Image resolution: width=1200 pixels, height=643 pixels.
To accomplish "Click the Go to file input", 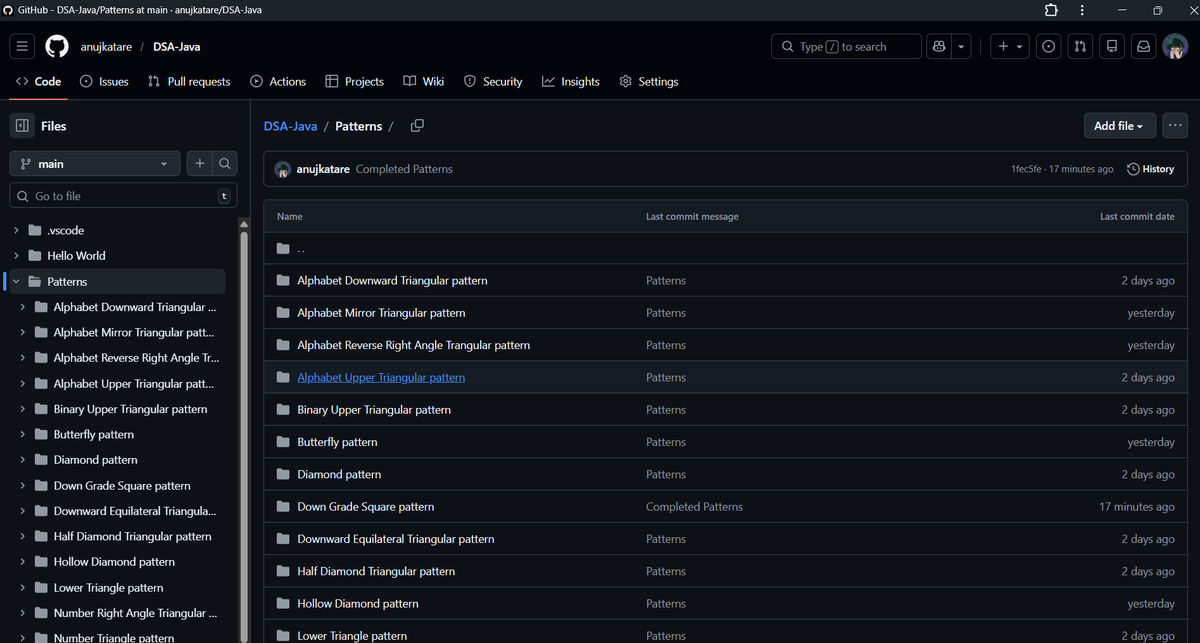I will pos(124,196).
